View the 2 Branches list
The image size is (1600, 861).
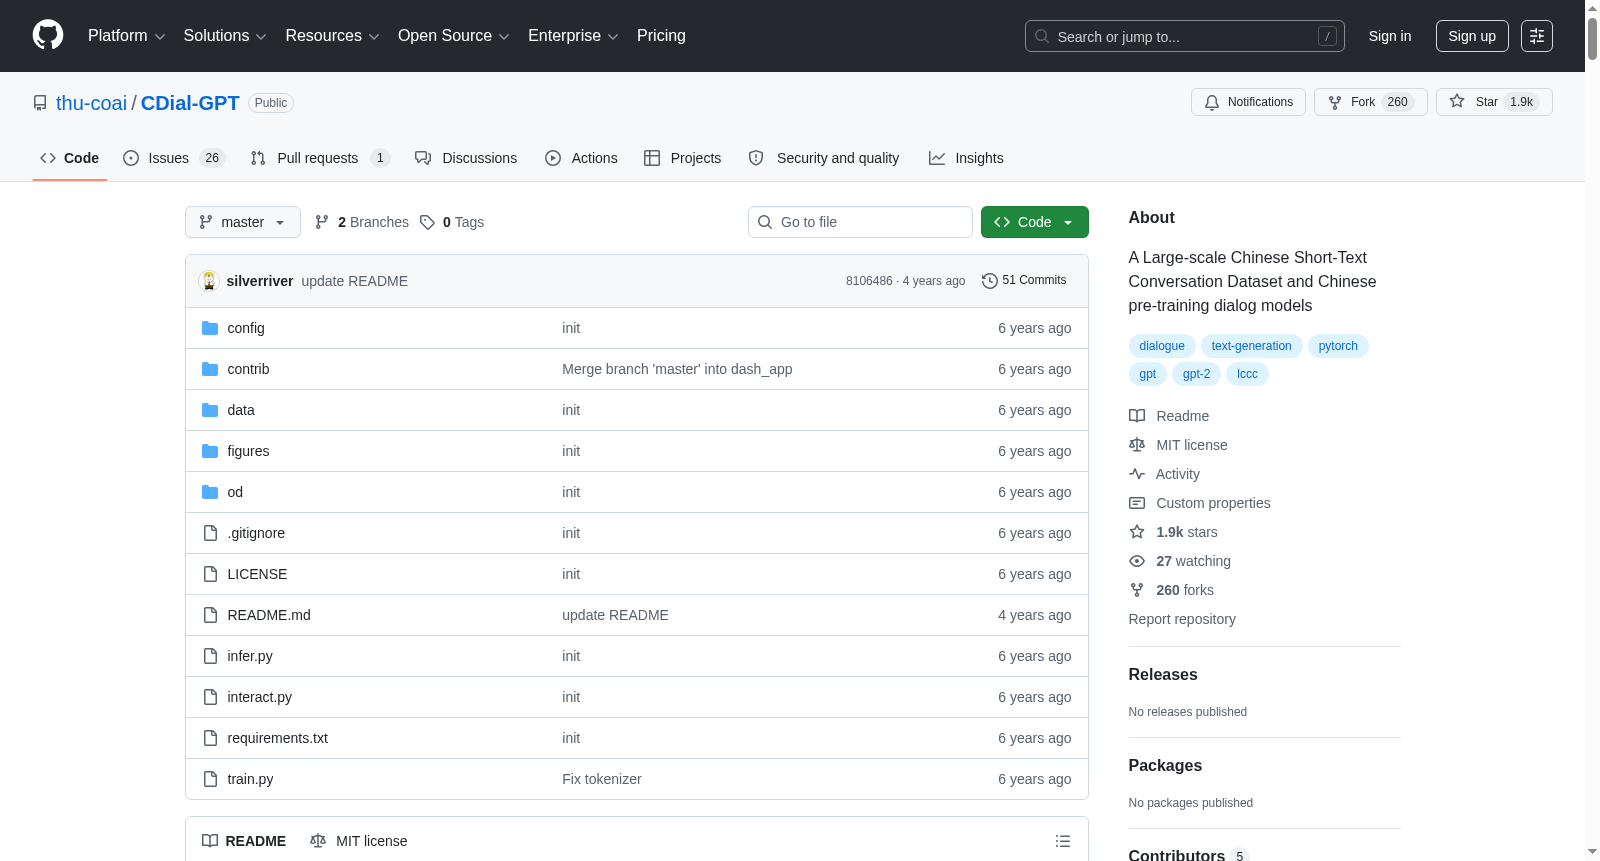click(362, 222)
